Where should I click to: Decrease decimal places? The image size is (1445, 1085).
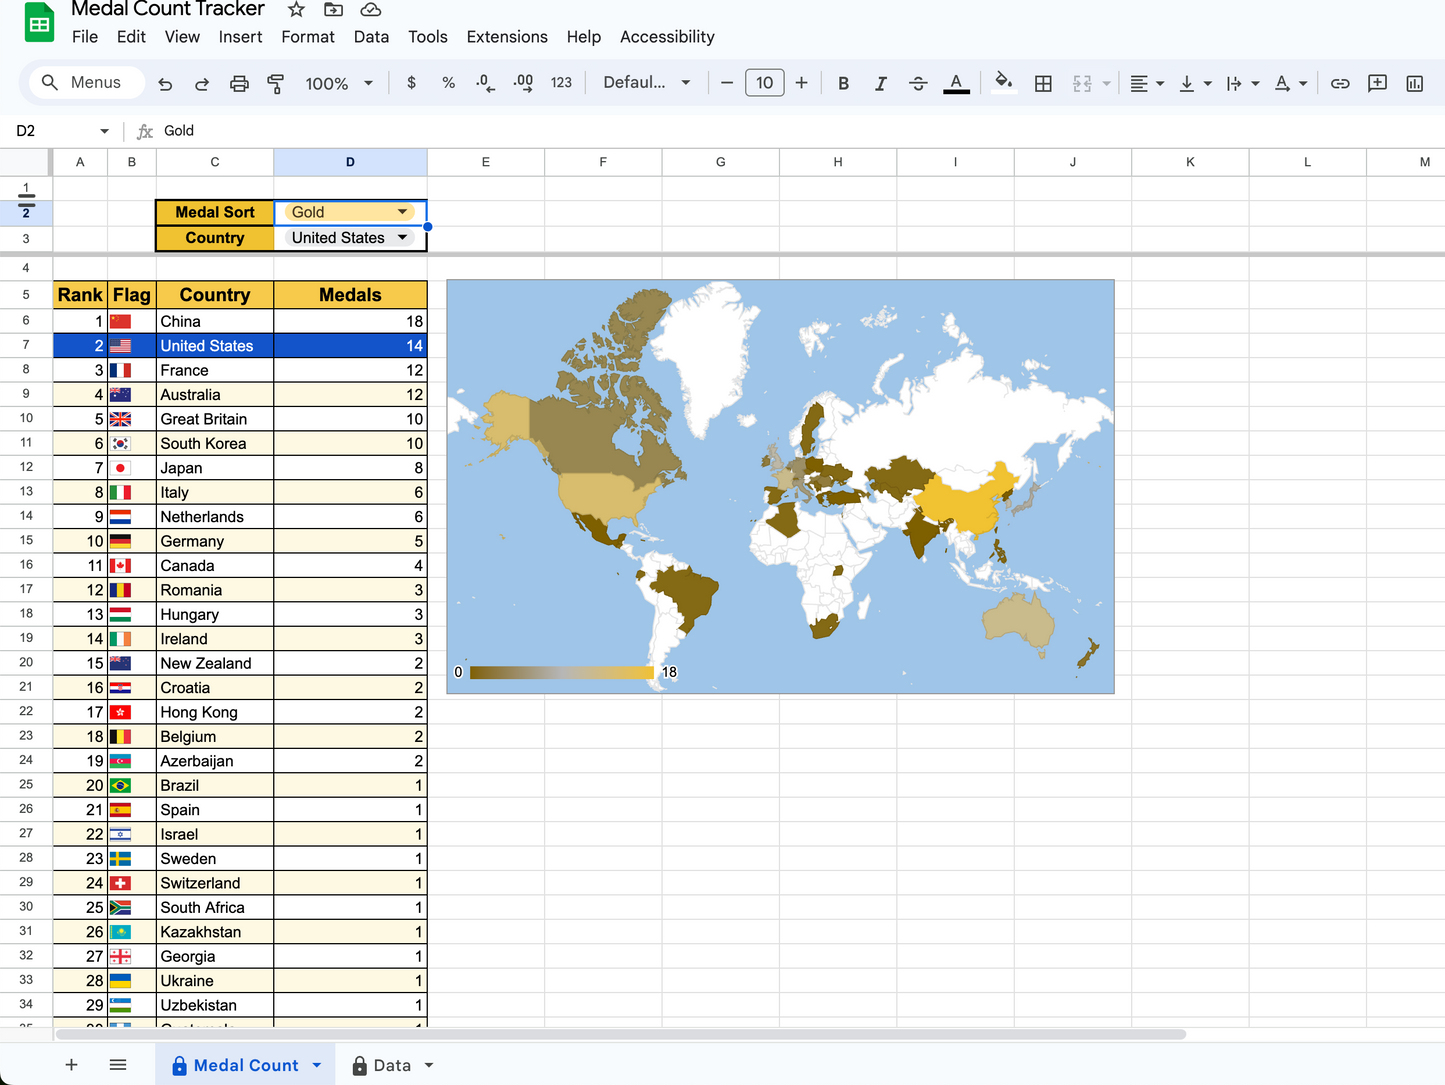tap(484, 83)
